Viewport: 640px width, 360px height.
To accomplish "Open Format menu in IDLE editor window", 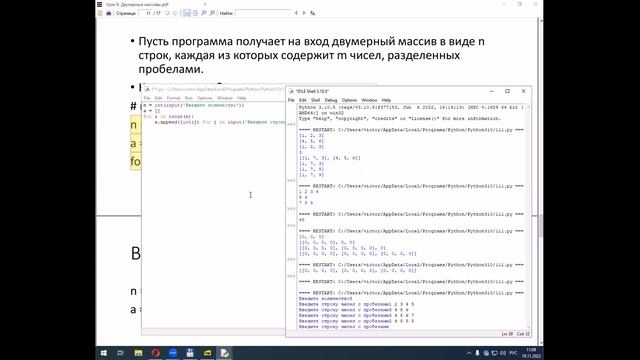I will click(x=173, y=98).
